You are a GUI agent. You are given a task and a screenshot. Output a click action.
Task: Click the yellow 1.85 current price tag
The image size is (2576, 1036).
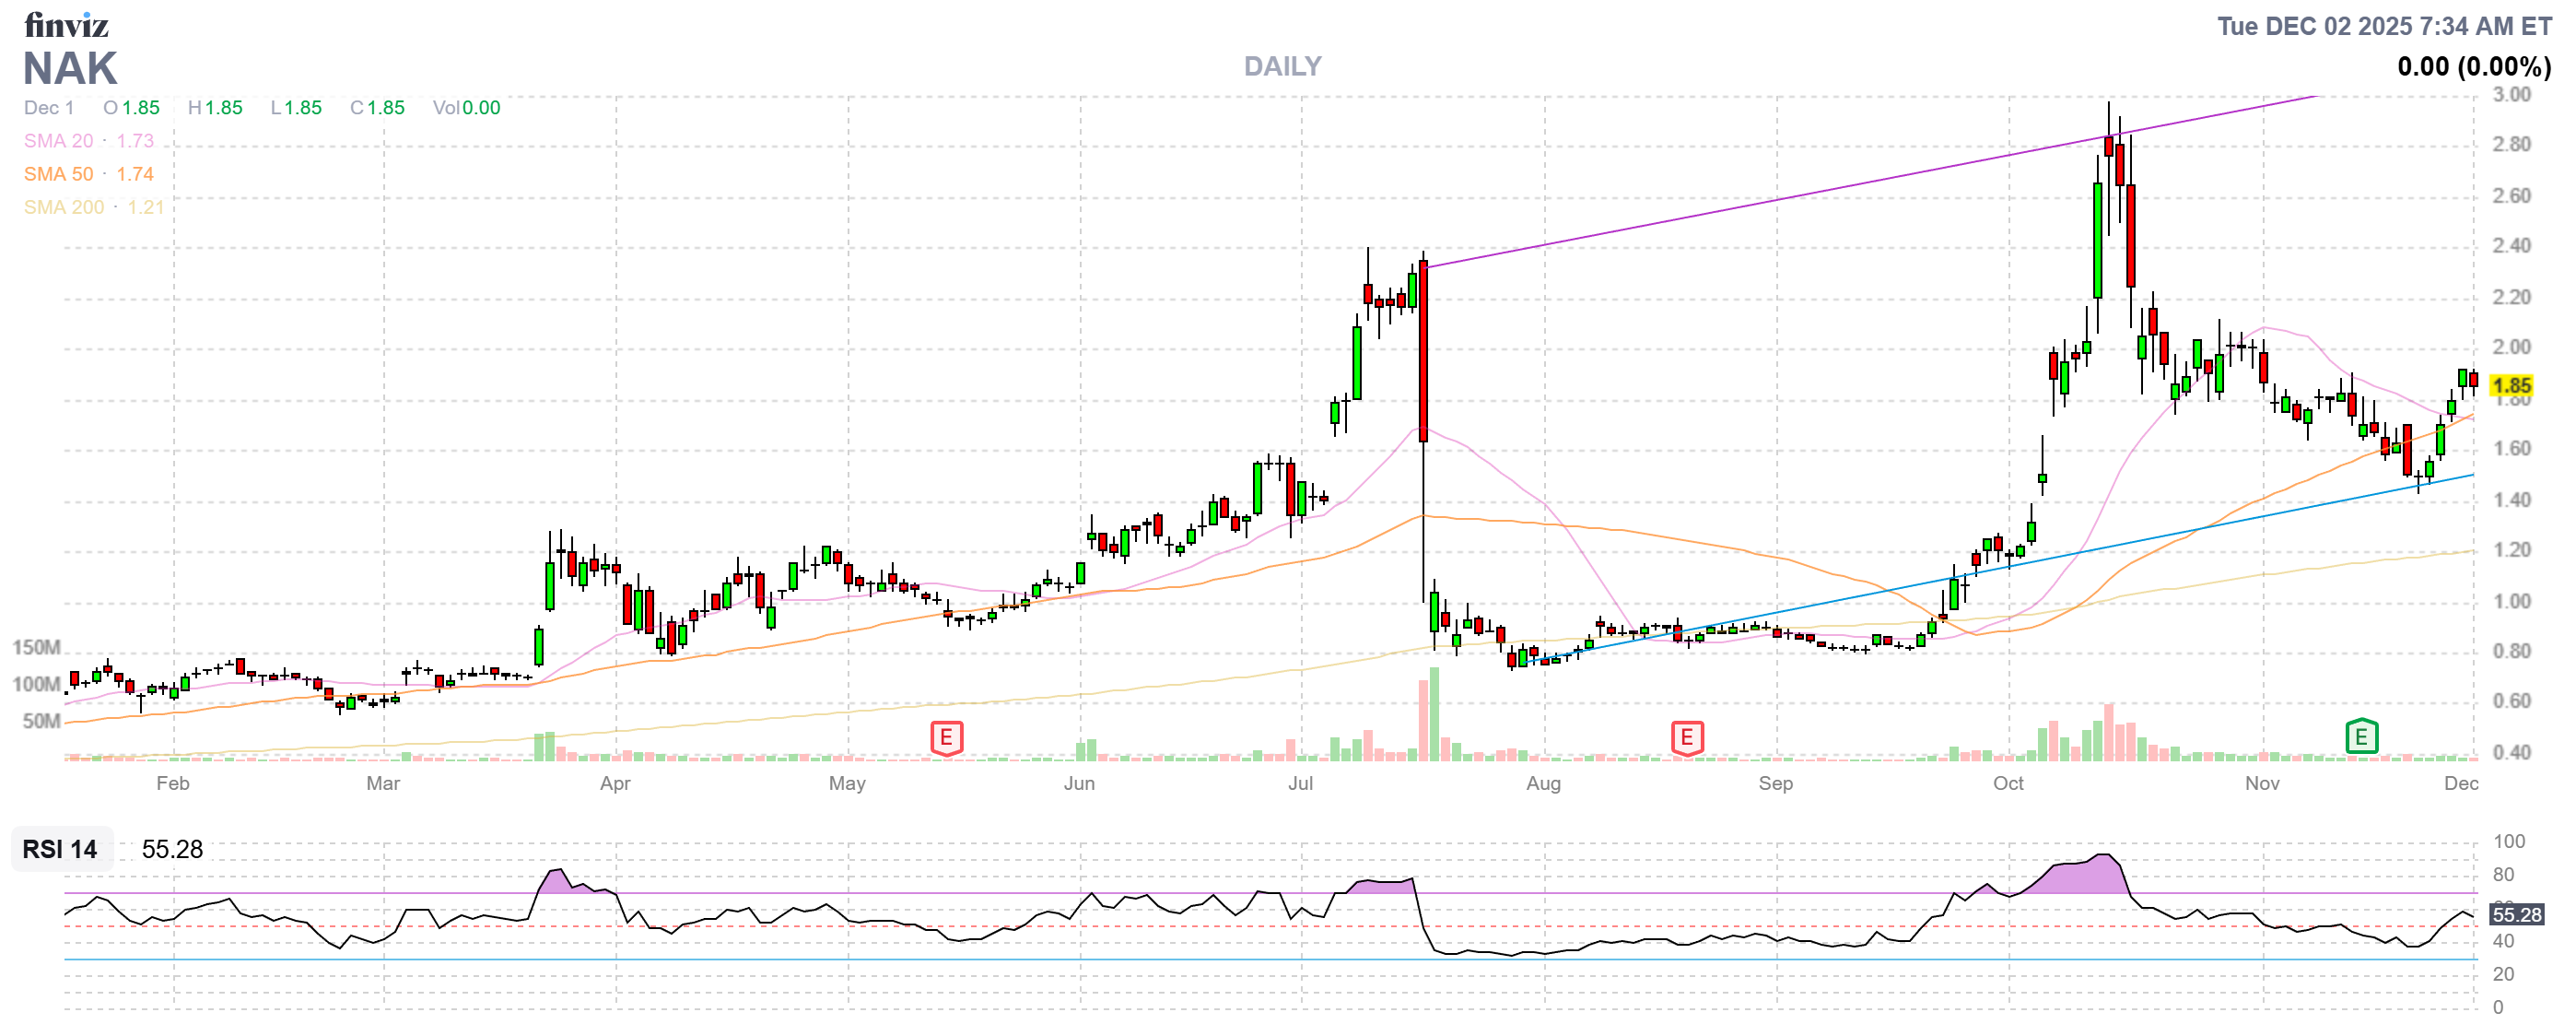pos(2511,385)
